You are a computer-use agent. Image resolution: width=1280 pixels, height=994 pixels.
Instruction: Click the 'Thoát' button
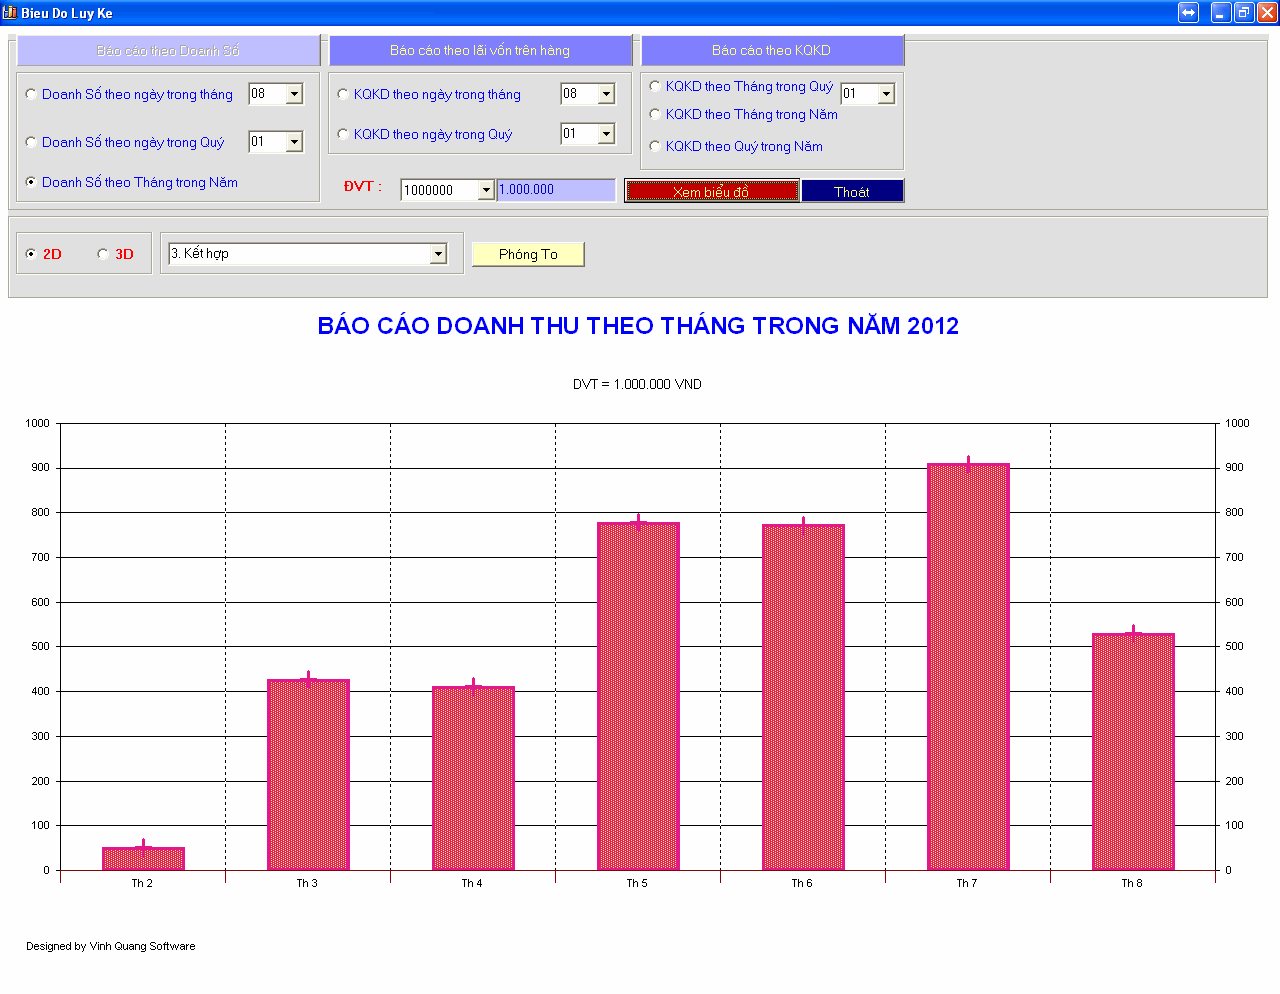click(x=852, y=191)
